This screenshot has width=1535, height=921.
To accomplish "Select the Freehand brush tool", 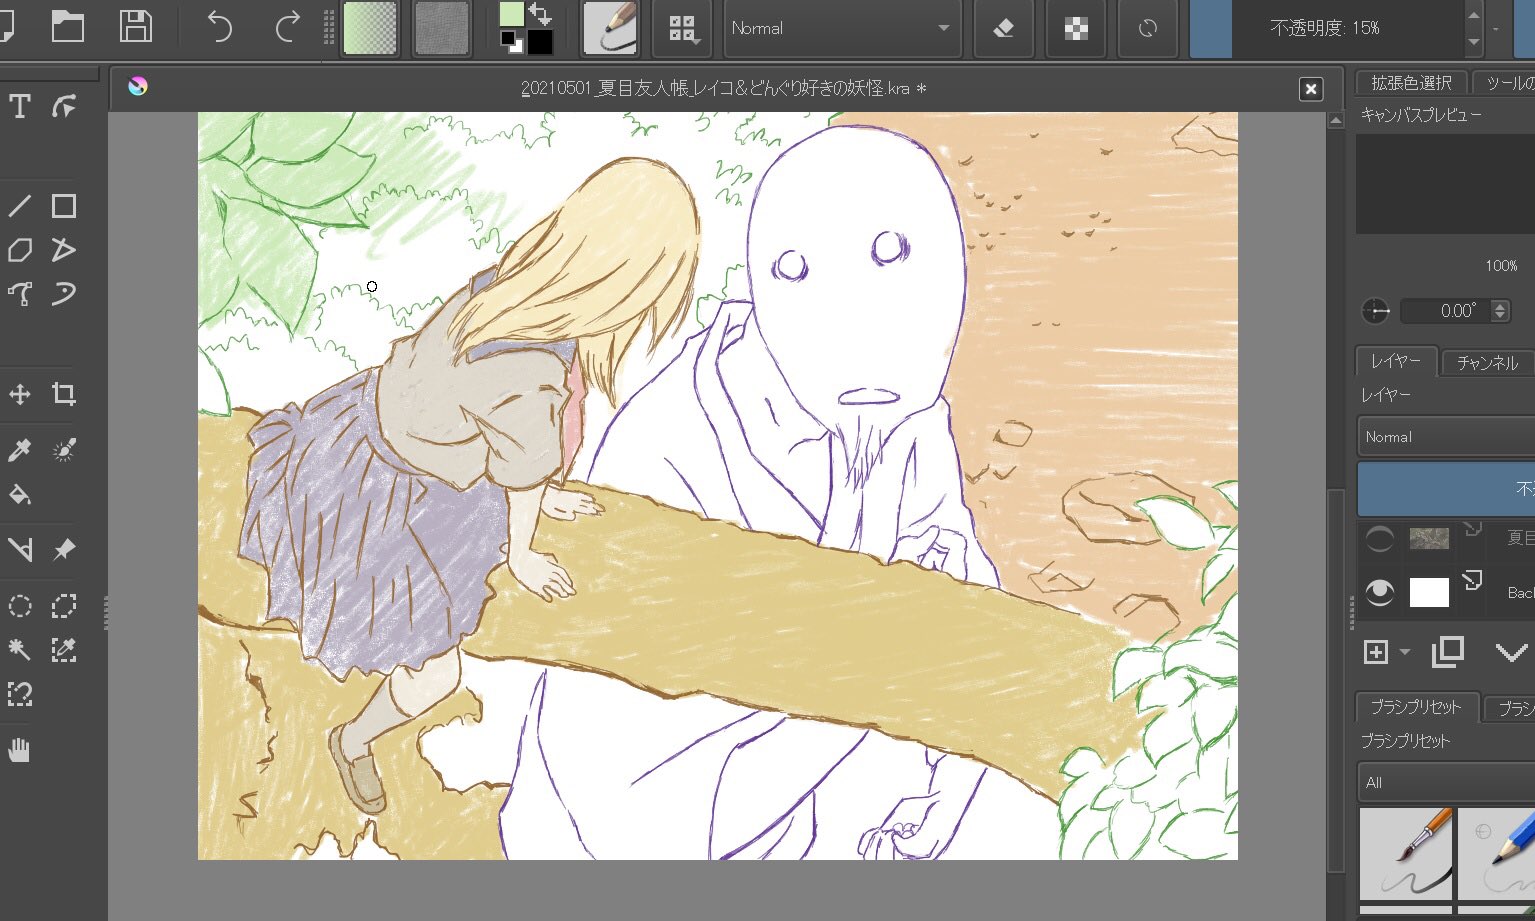I will click(x=610, y=28).
